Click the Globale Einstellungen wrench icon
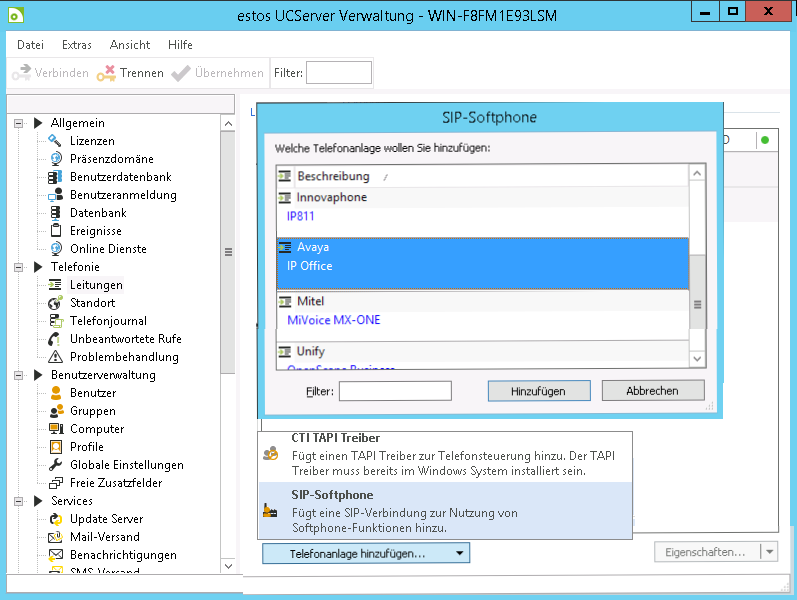The height and width of the screenshot is (600, 797). [x=55, y=465]
